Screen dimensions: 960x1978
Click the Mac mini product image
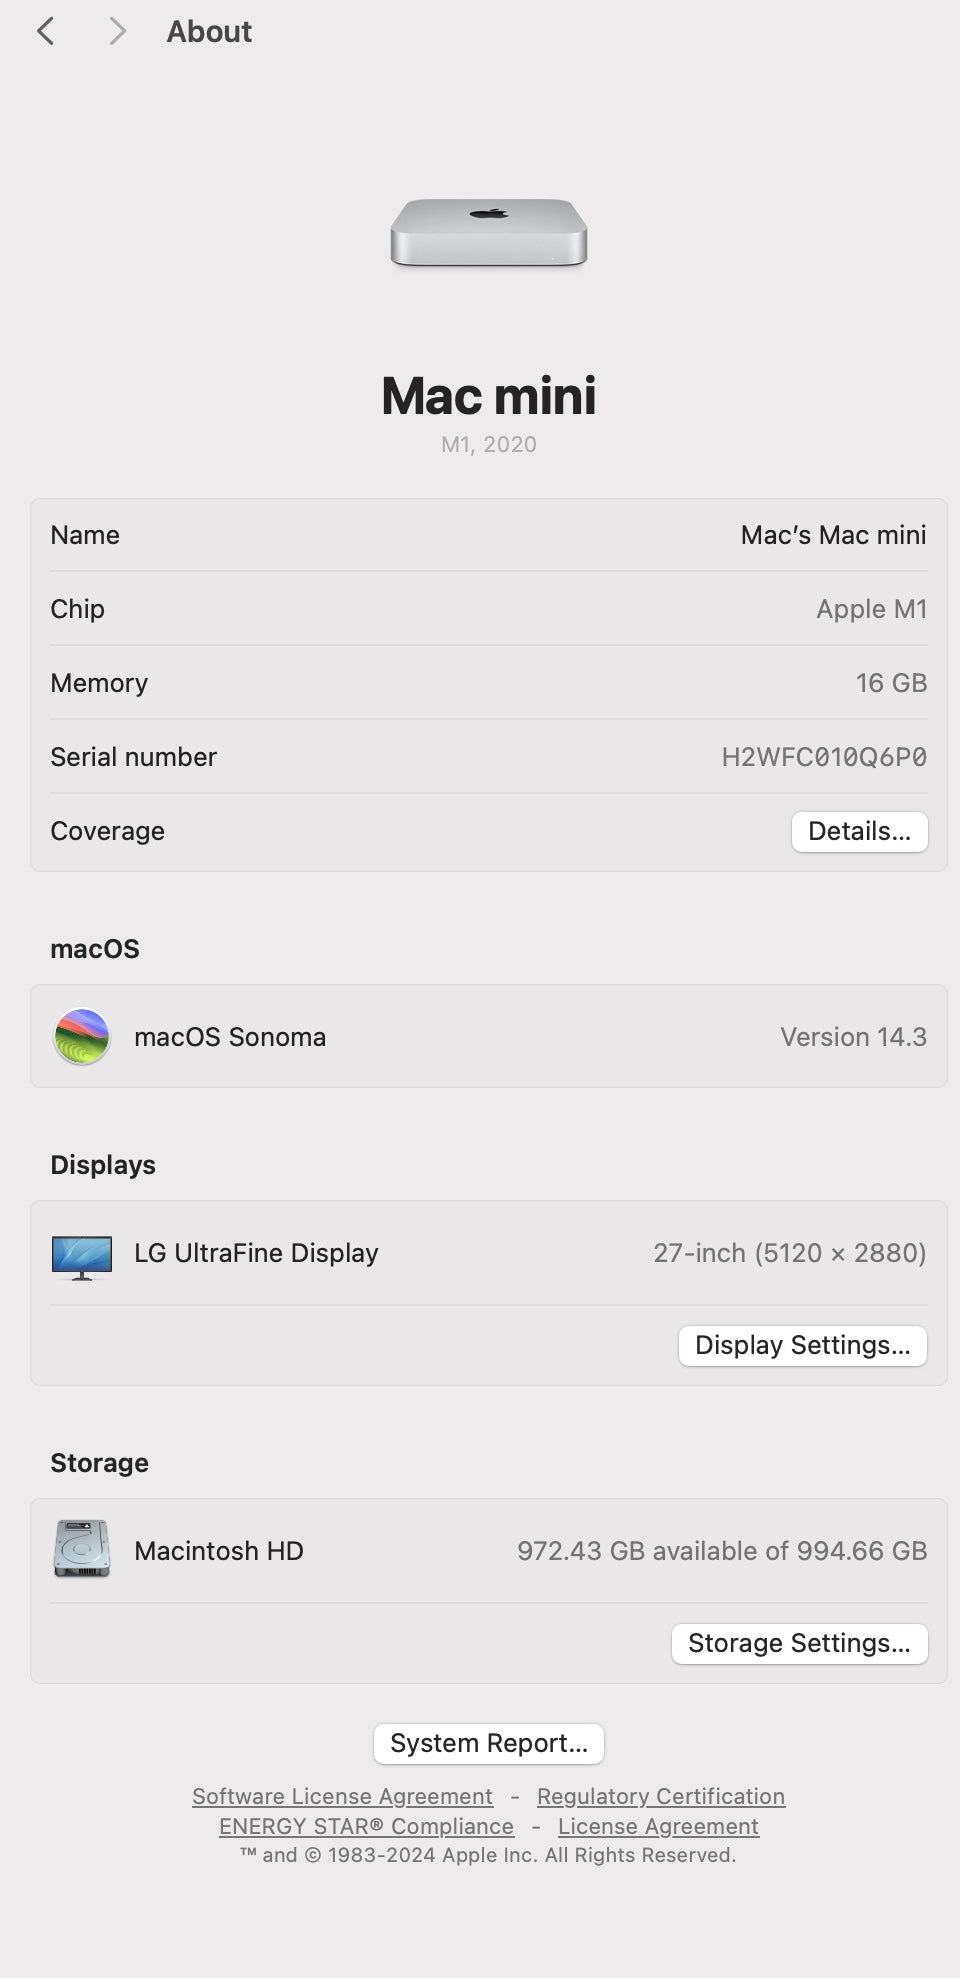tap(488, 232)
